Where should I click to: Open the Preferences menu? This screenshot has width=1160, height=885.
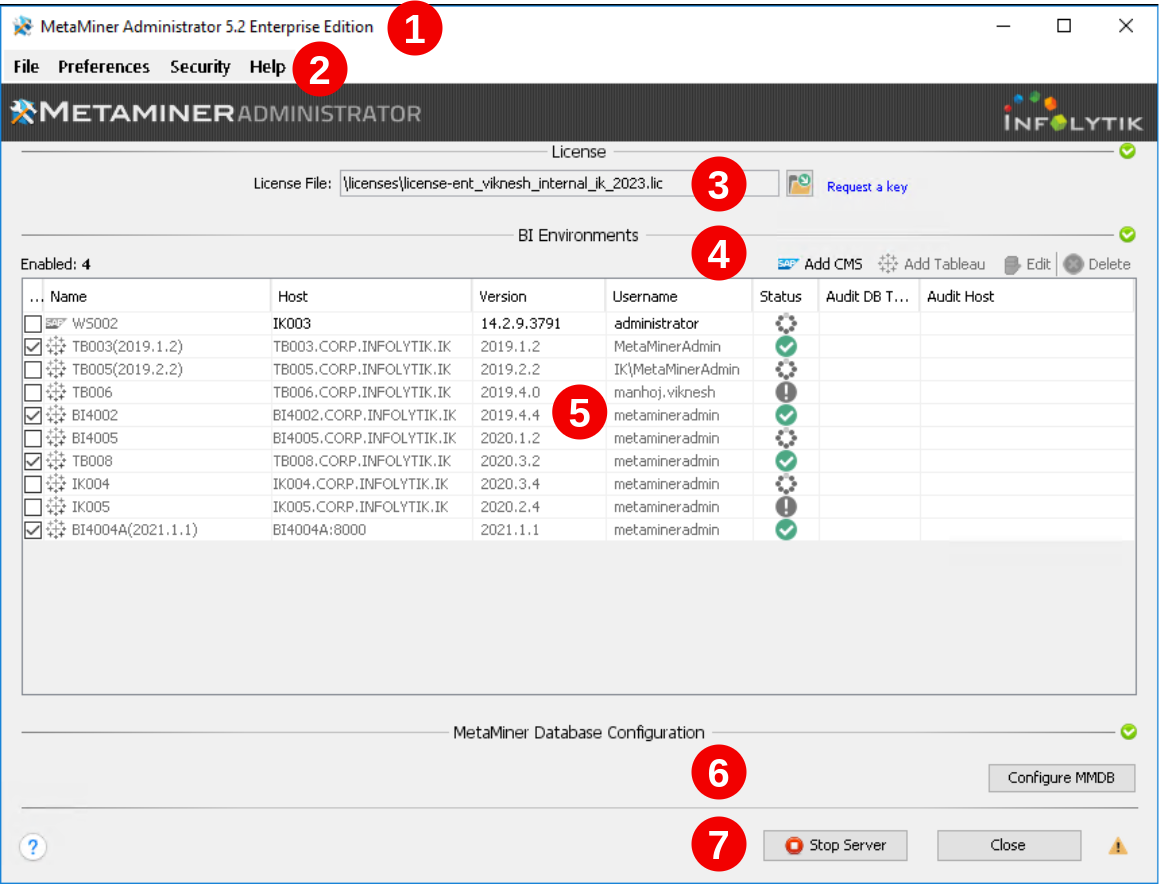[104, 67]
